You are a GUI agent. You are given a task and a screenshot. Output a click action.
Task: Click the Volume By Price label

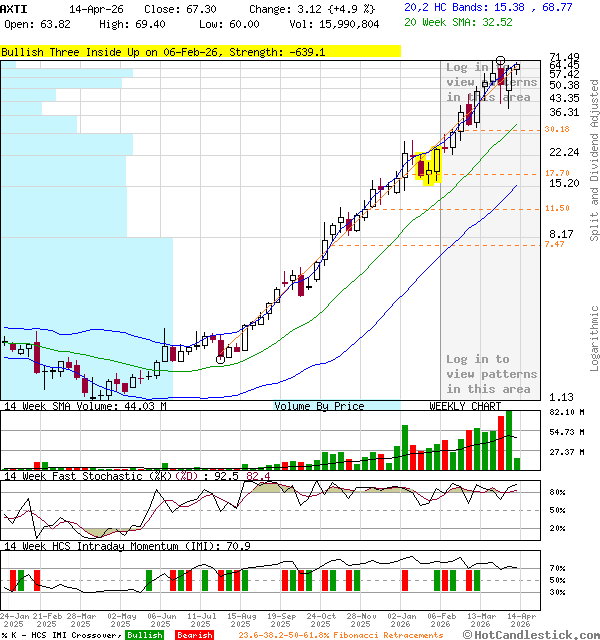tap(319, 406)
